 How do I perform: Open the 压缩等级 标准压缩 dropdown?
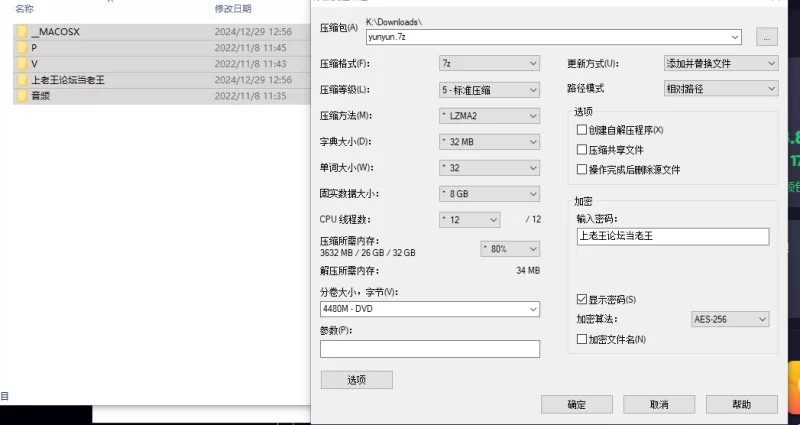[x=489, y=90]
